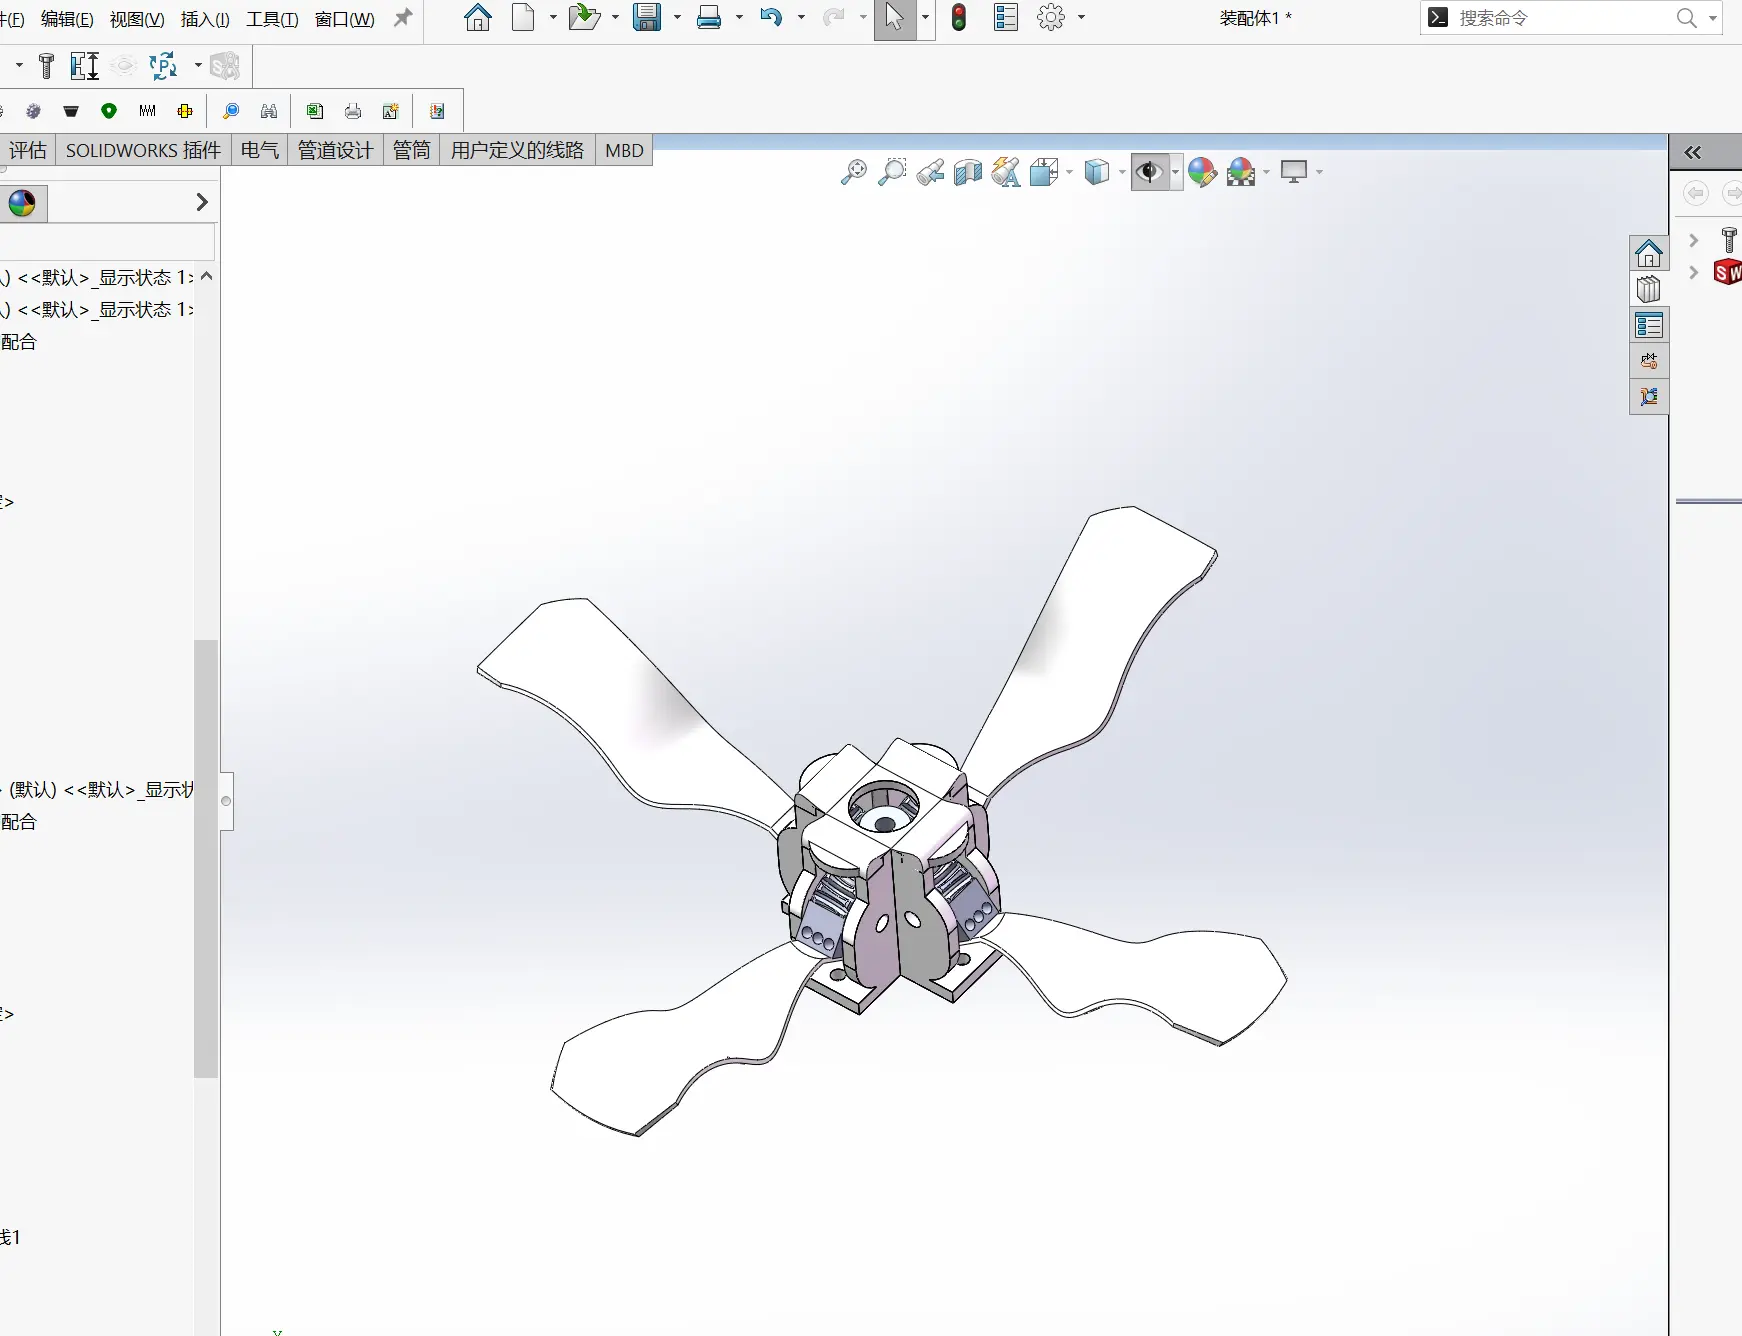1742x1336 pixels.
Task: Toggle the Hide/Show Items eye button
Action: (1149, 173)
